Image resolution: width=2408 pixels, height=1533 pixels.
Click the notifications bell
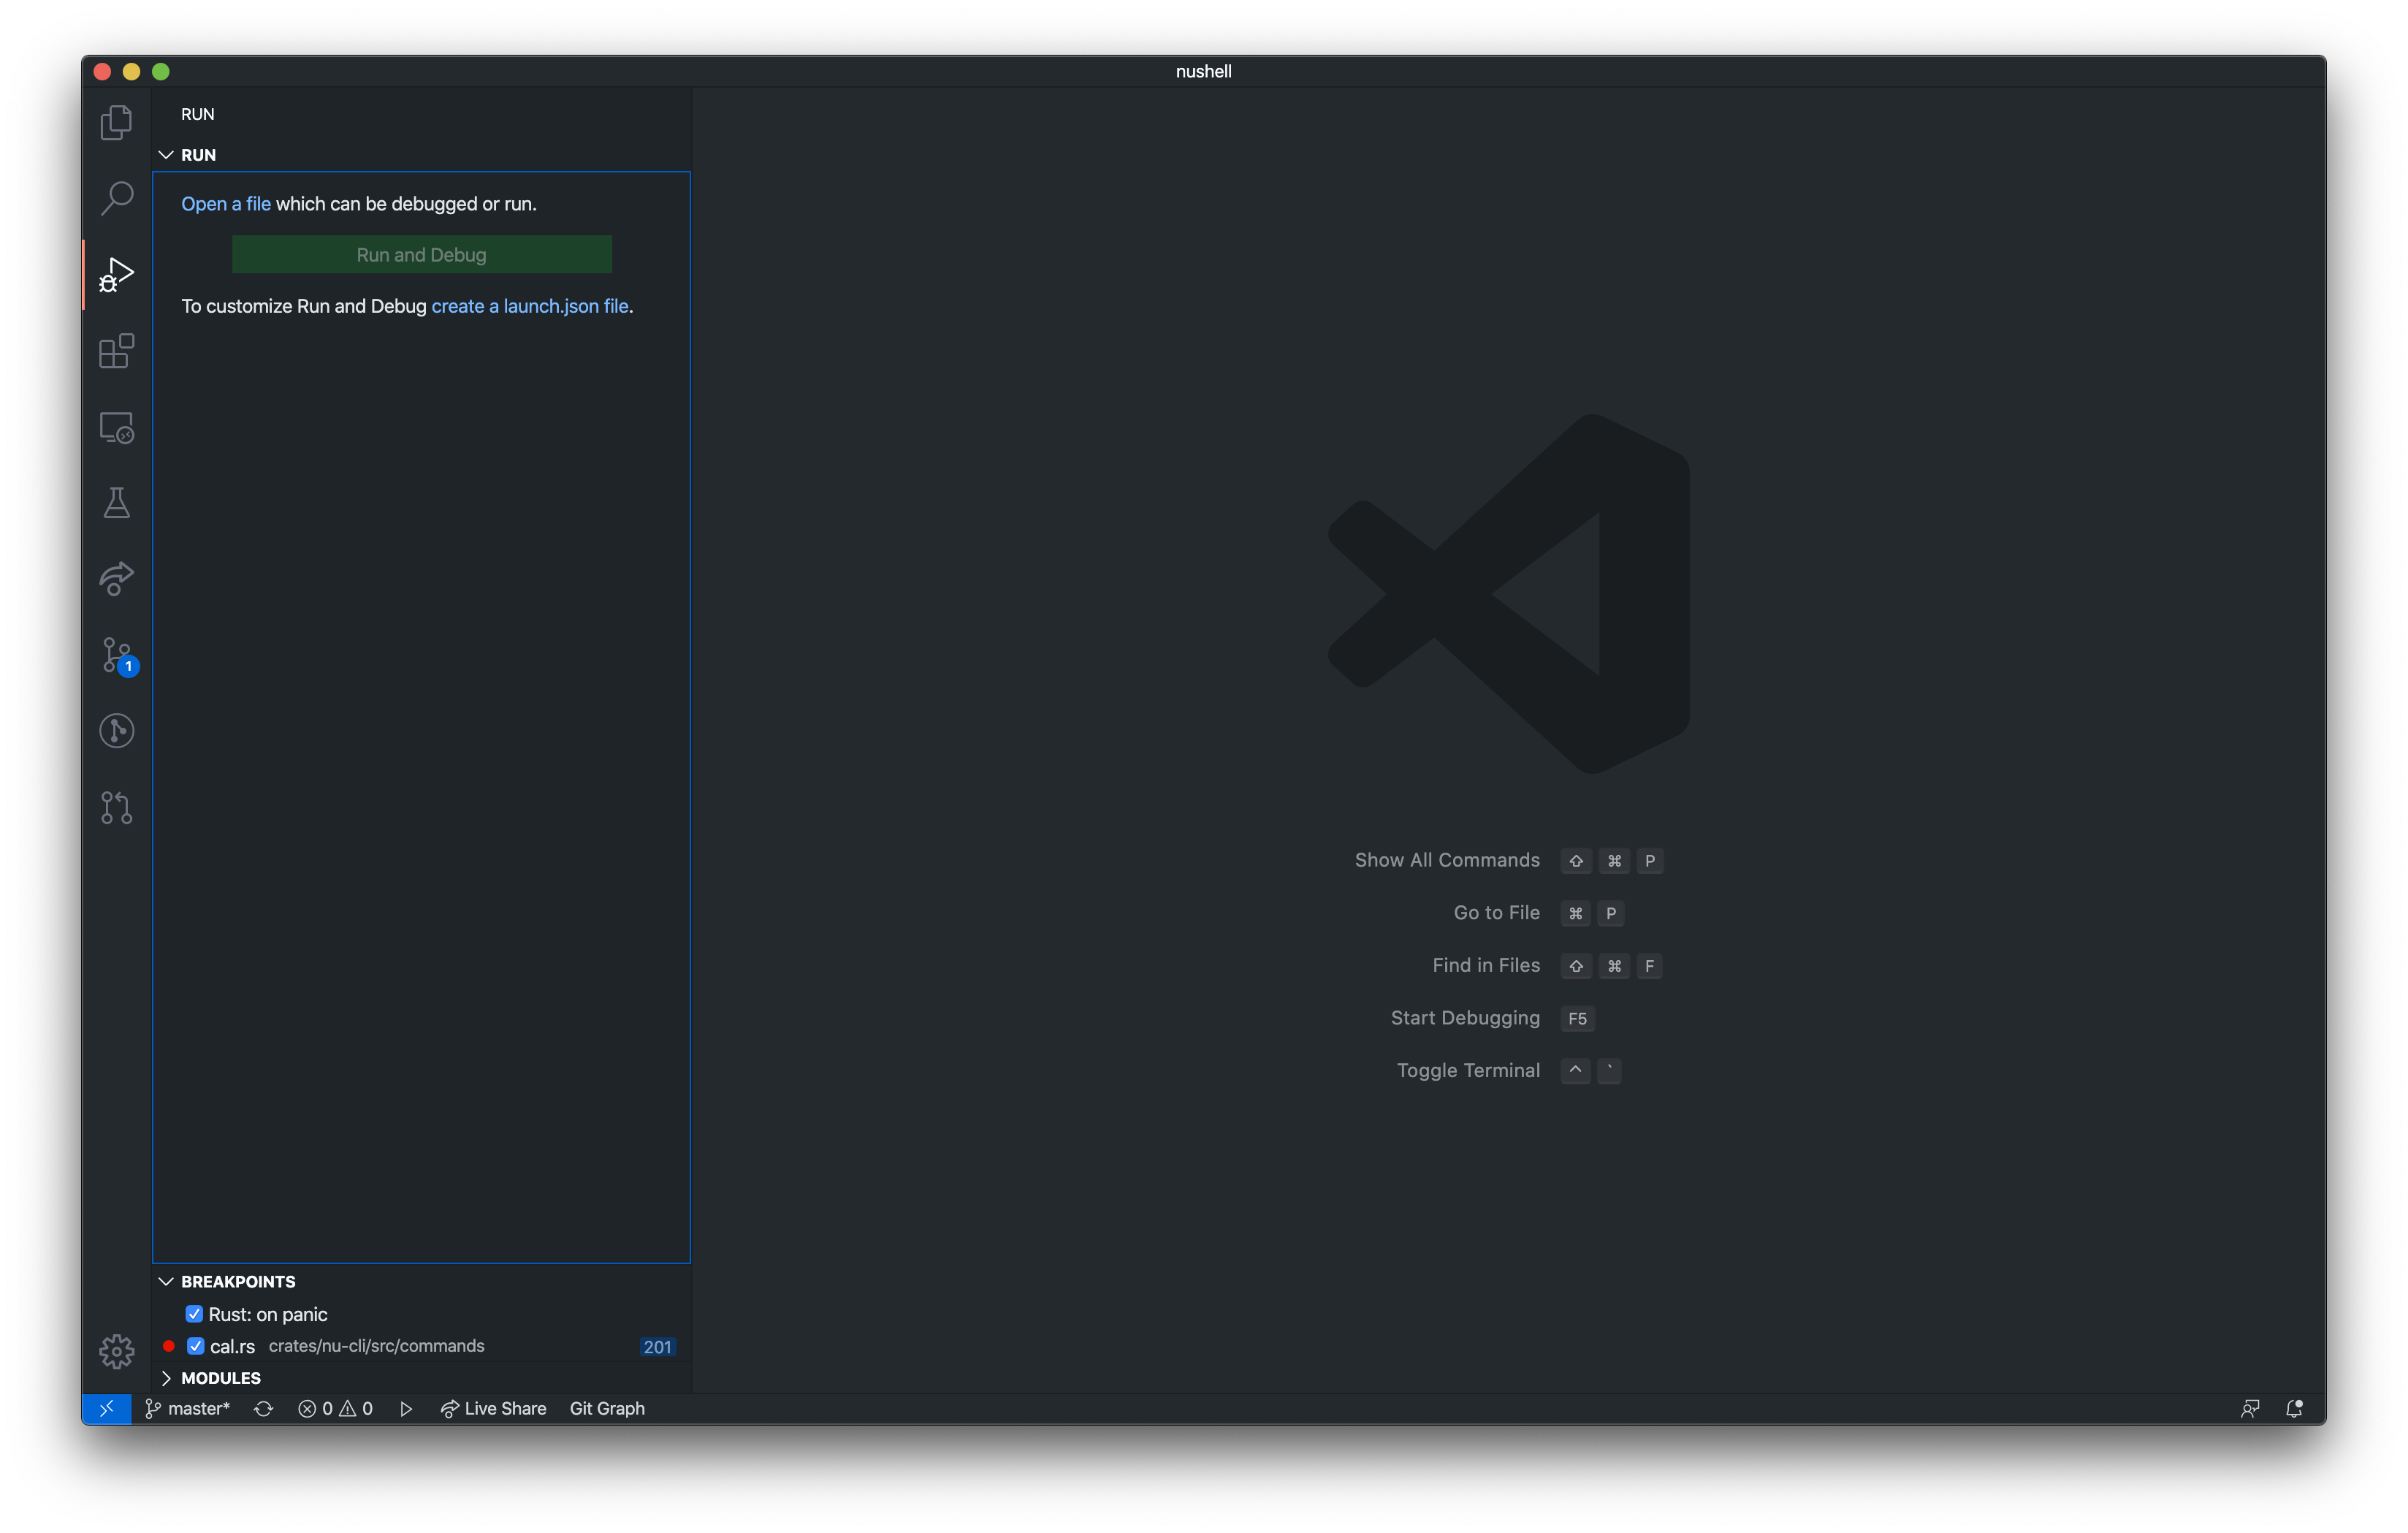[2295, 1408]
